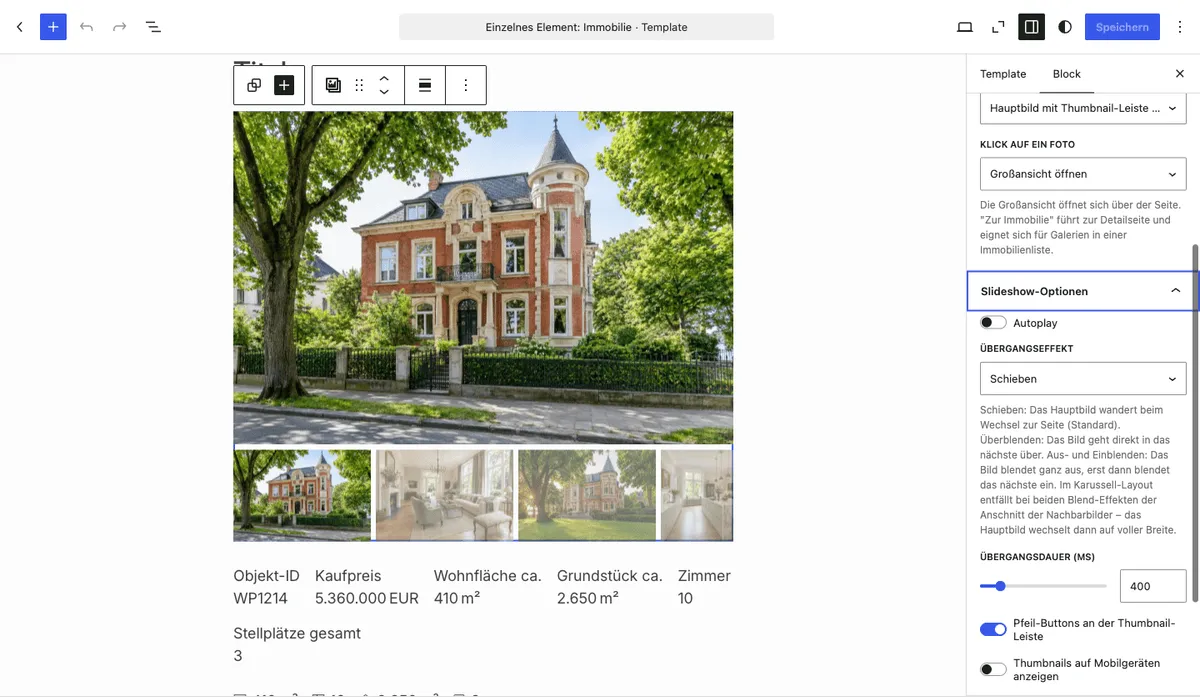Toggle Pfeil-Buttons an der Thumbnail-Leiste

[x=993, y=629]
